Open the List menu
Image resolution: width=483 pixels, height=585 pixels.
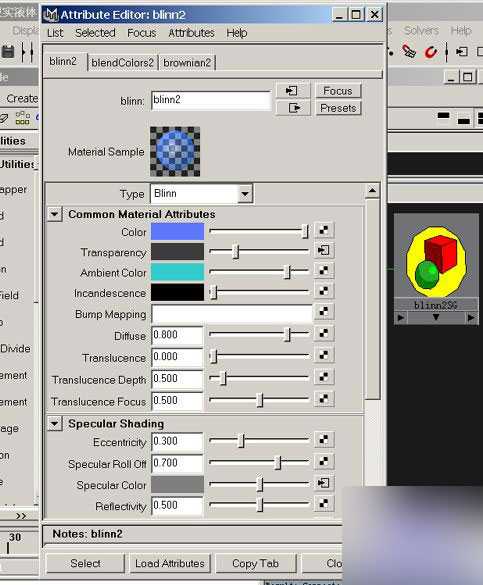55,33
